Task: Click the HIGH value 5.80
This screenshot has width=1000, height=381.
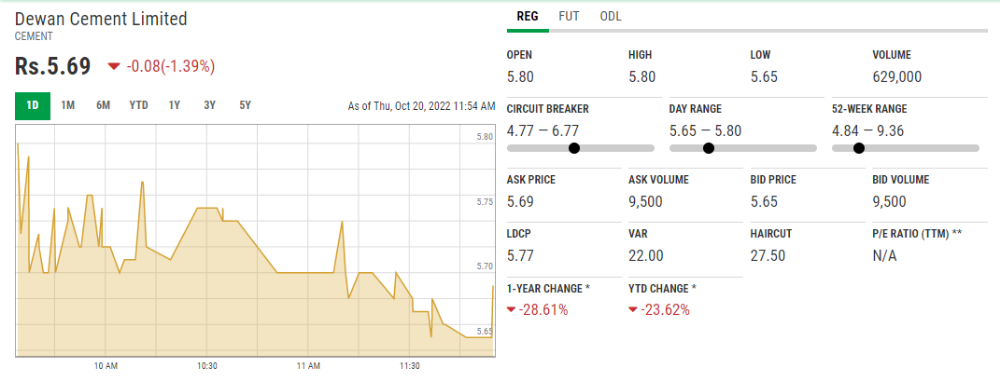Action: 642,78
